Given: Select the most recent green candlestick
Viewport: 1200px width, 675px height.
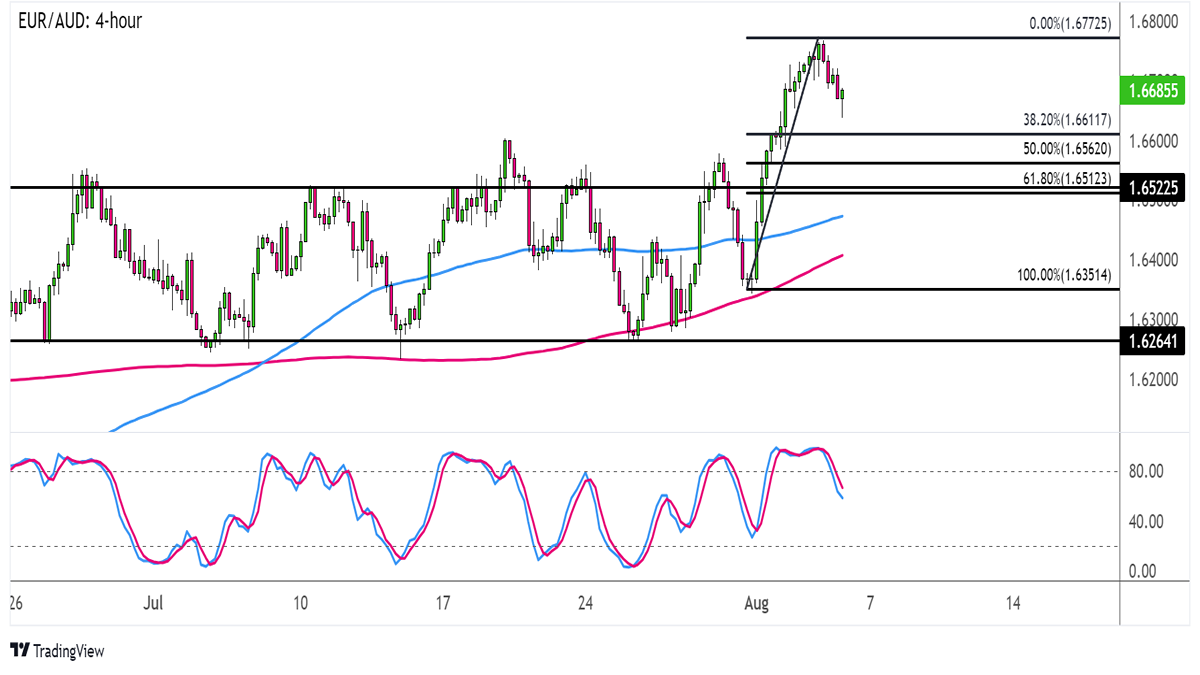Looking at the screenshot, I should [x=843, y=96].
